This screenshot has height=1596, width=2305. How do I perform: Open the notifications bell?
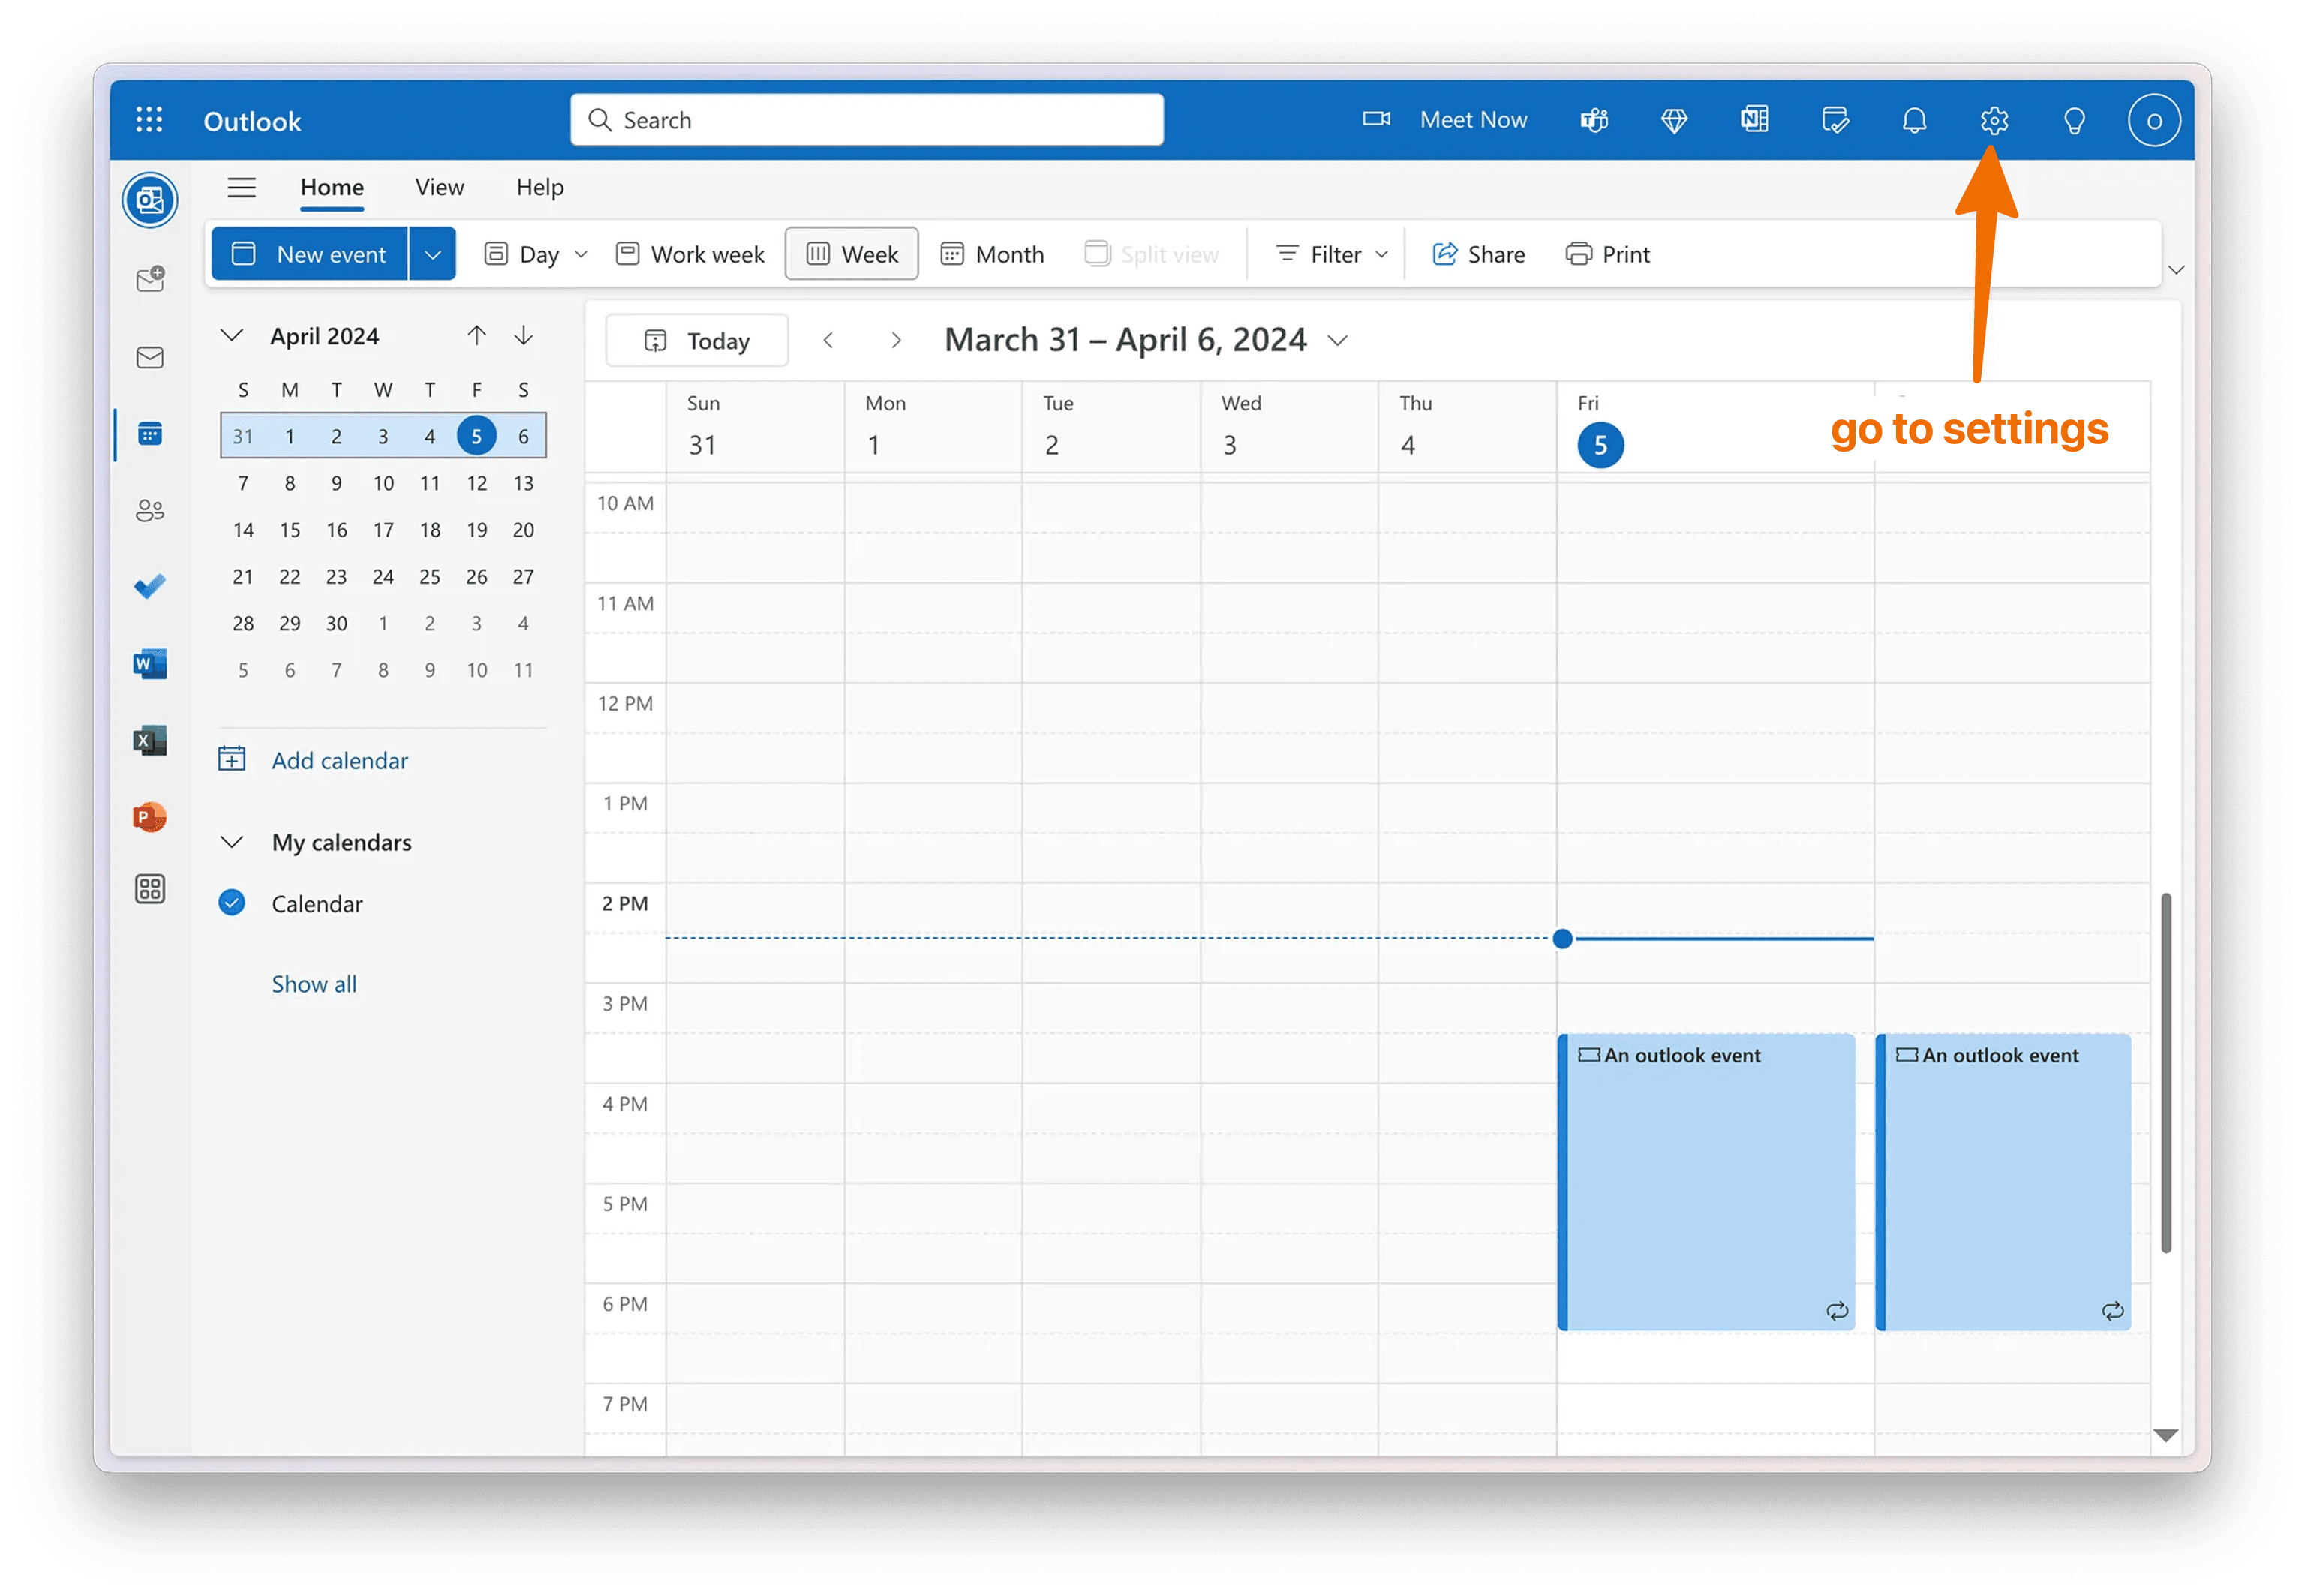coord(1913,121)
